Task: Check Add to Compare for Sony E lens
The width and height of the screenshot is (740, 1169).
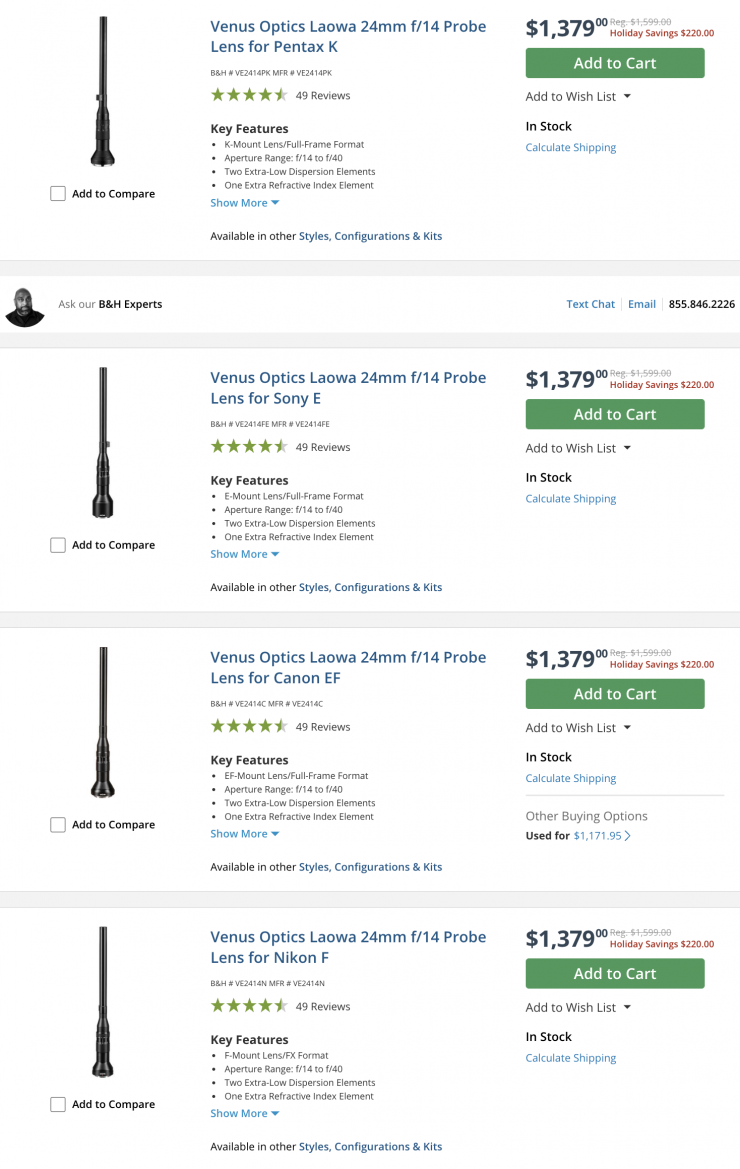Action: [58, 545]
